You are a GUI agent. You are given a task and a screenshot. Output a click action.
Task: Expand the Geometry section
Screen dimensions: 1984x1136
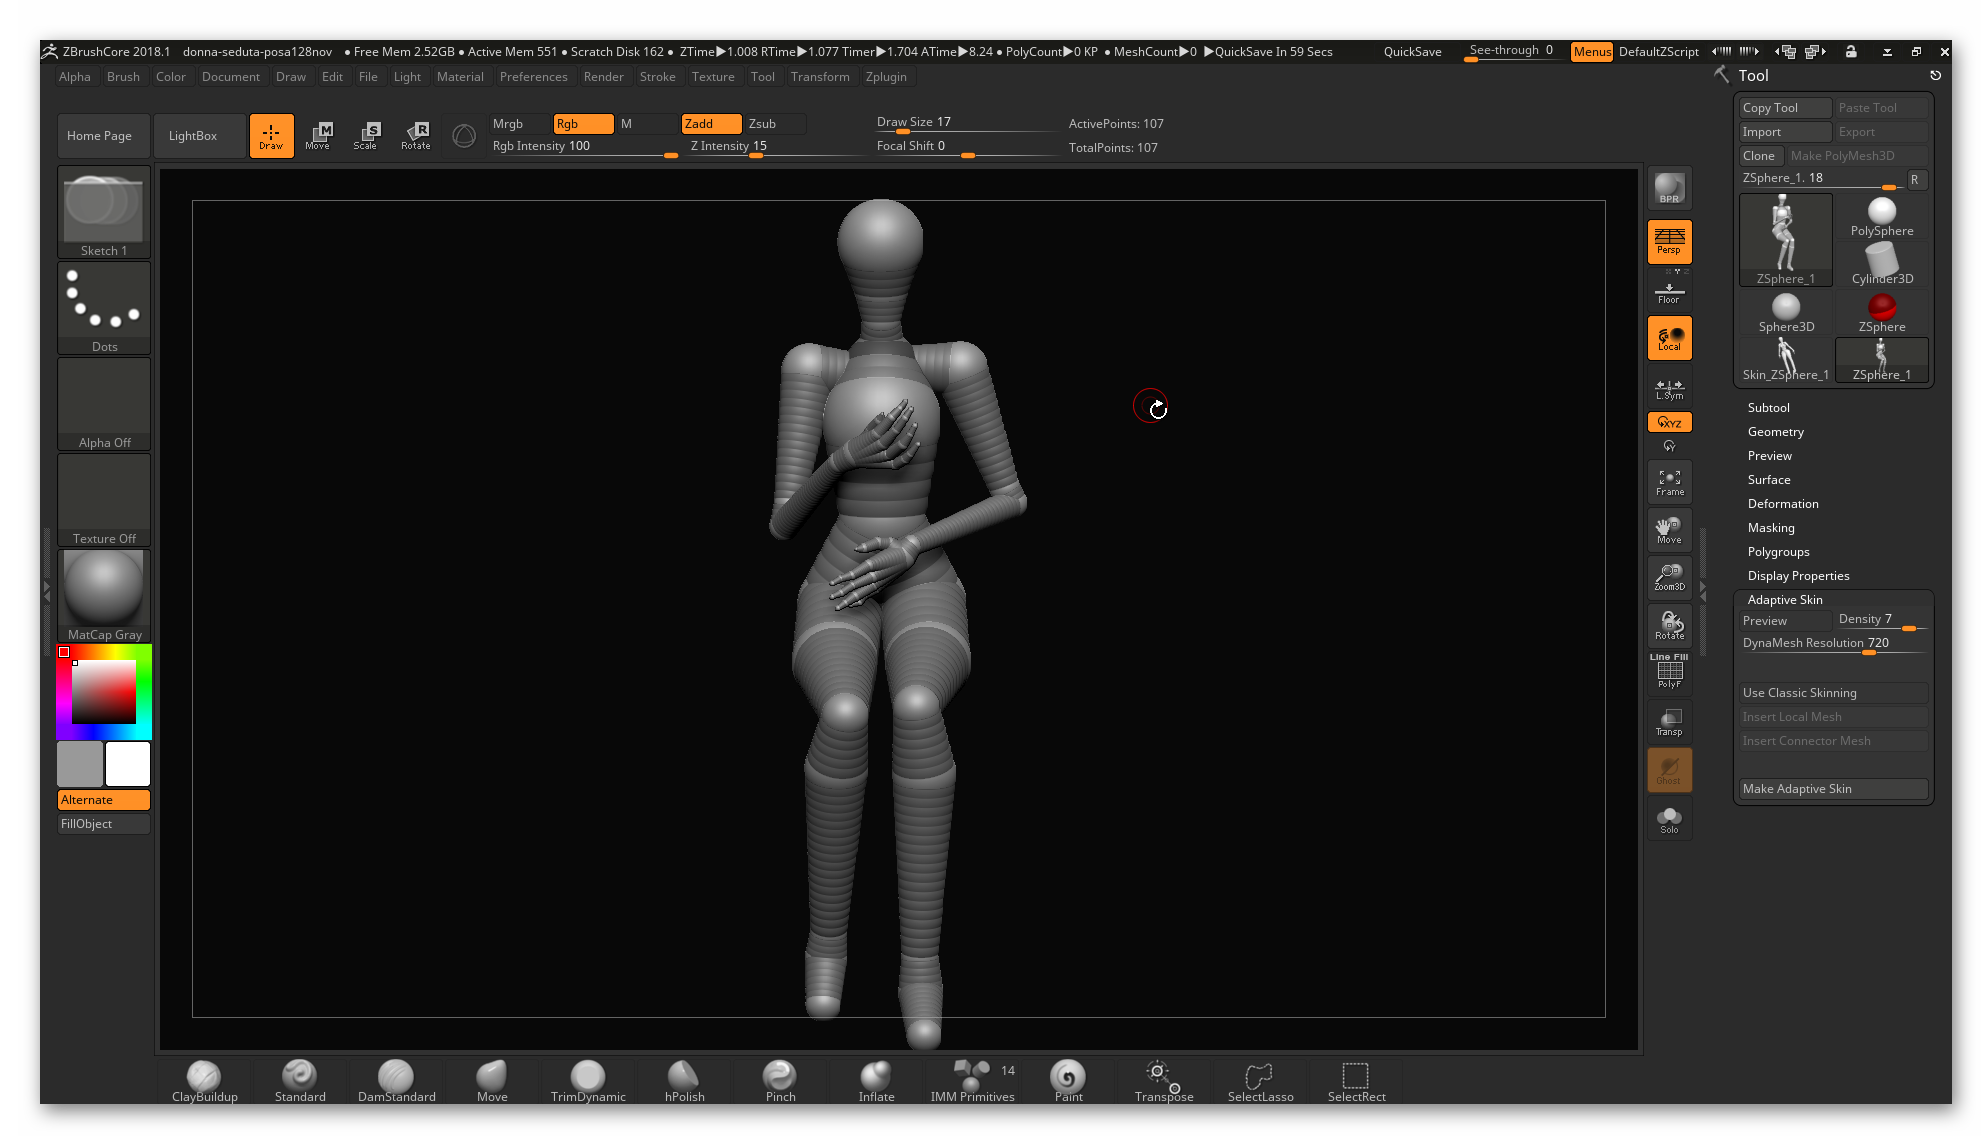[x=1776, y=431]
